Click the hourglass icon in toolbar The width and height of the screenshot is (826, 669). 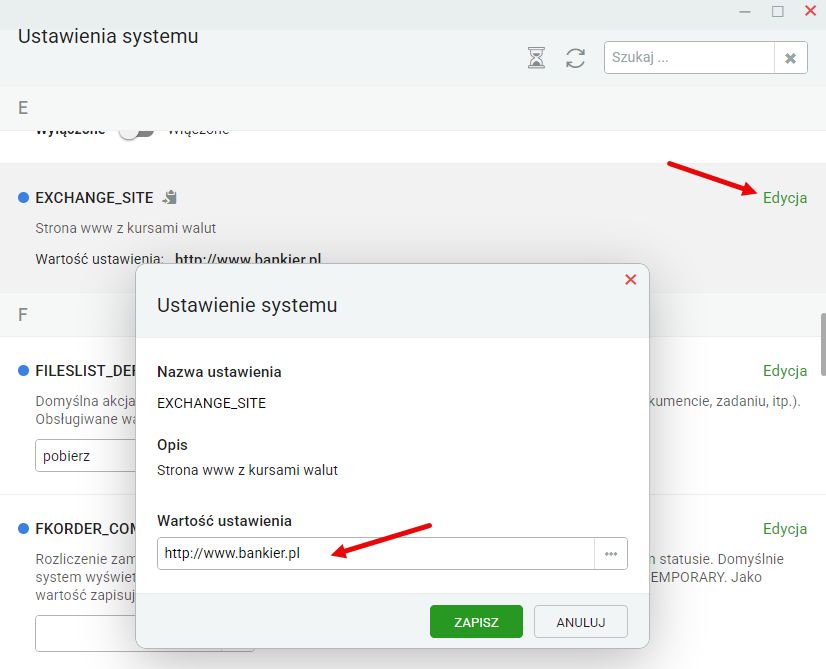(x=536, y=57)
